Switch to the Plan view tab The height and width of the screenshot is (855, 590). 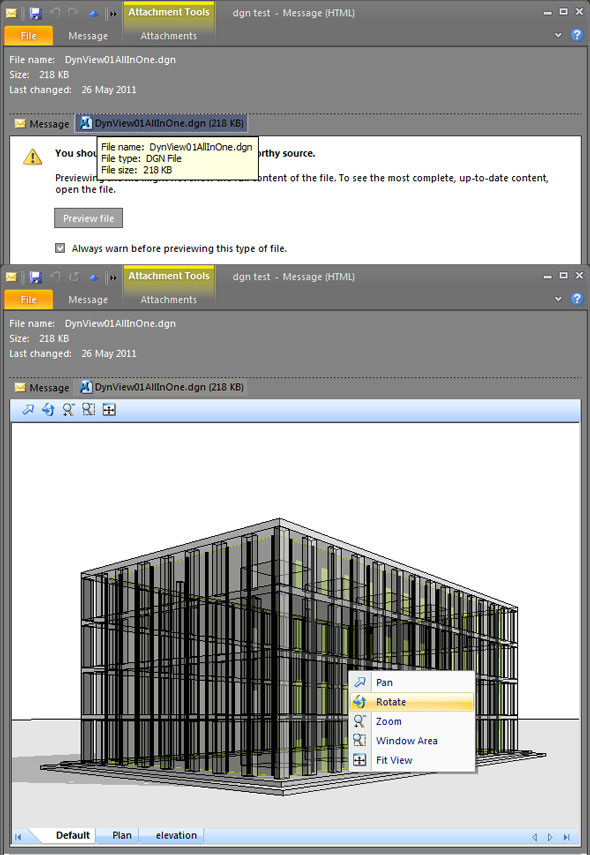122,835
